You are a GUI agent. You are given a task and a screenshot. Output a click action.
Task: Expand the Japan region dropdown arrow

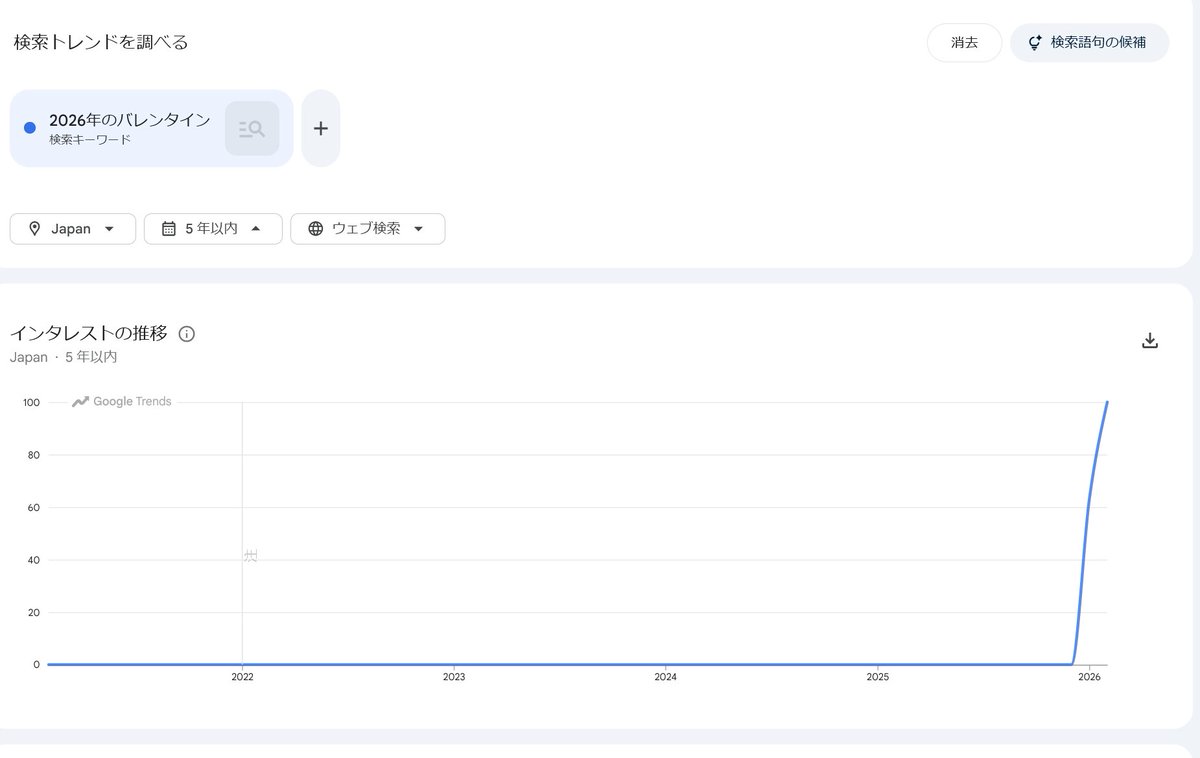pyautogui.click(x=109, y=229)
